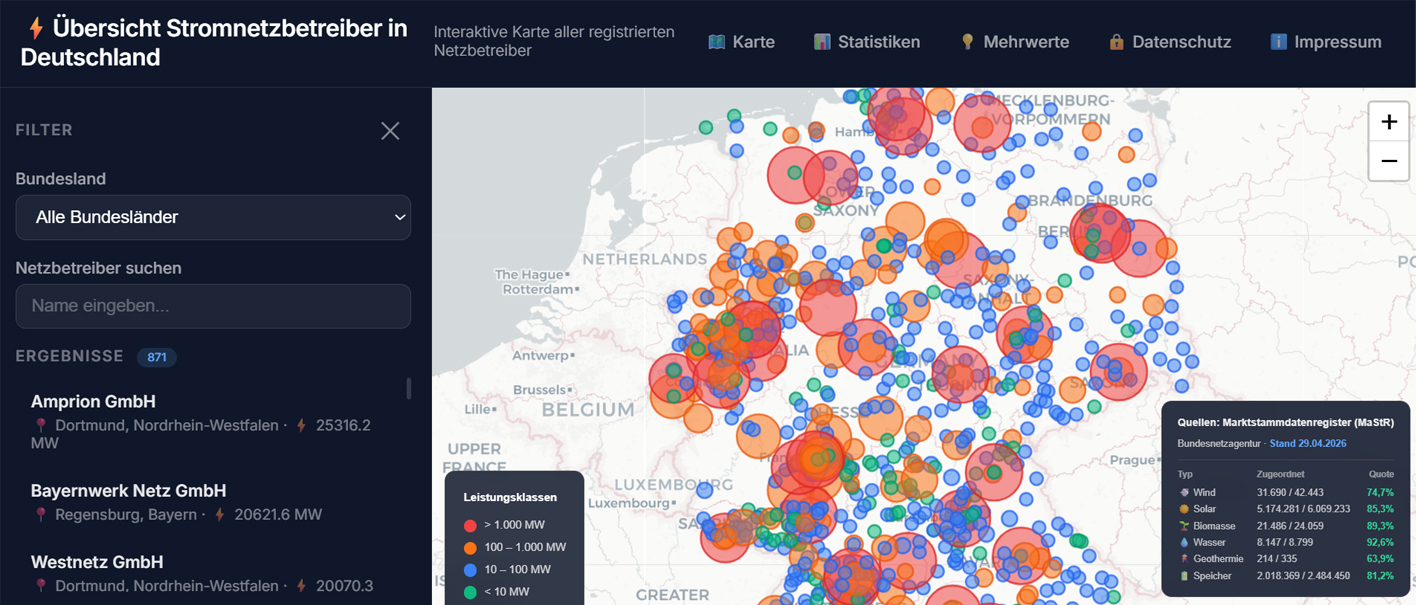Click the info icon beside Impressum
The height and width of the screenshot is (605, 1417).
coord(1278,42)
